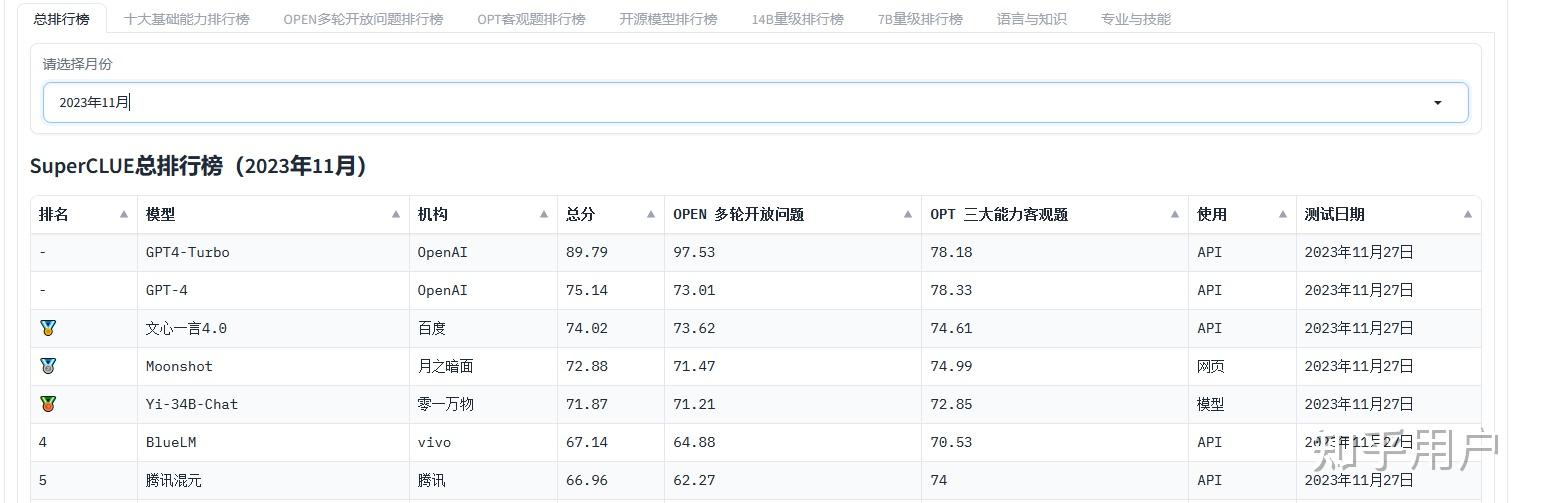
Task: Sort by OPT 三大能力客观题 column arrows
Action: click(1175, 214)
